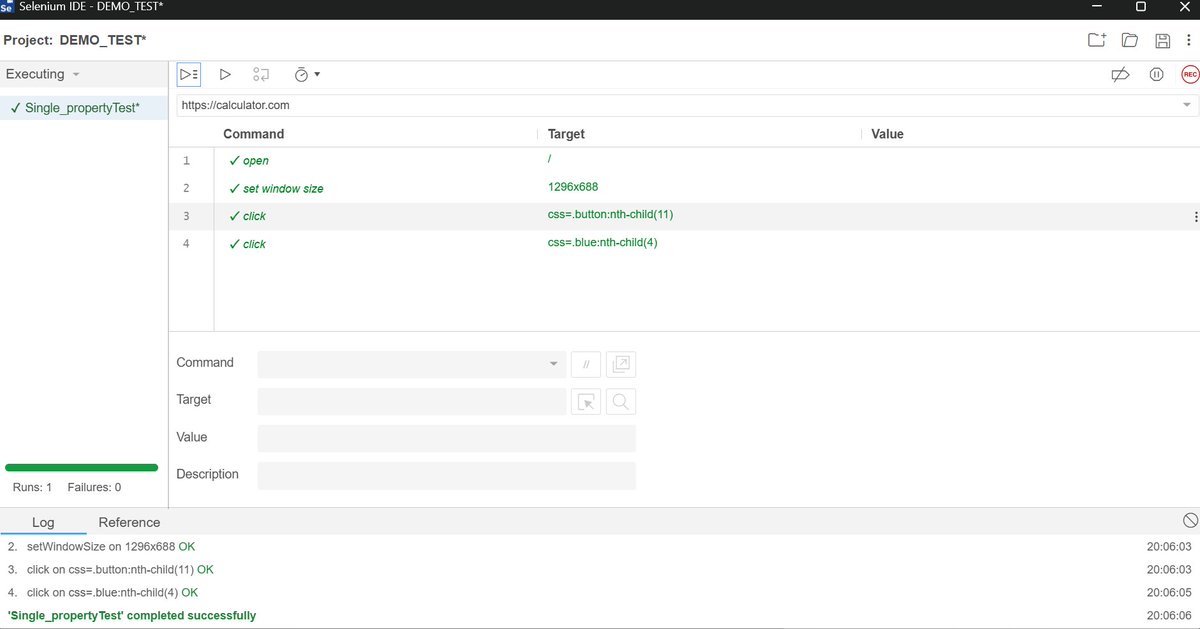
Task: Switch to the Reference tab
Action: pos(129,522)
